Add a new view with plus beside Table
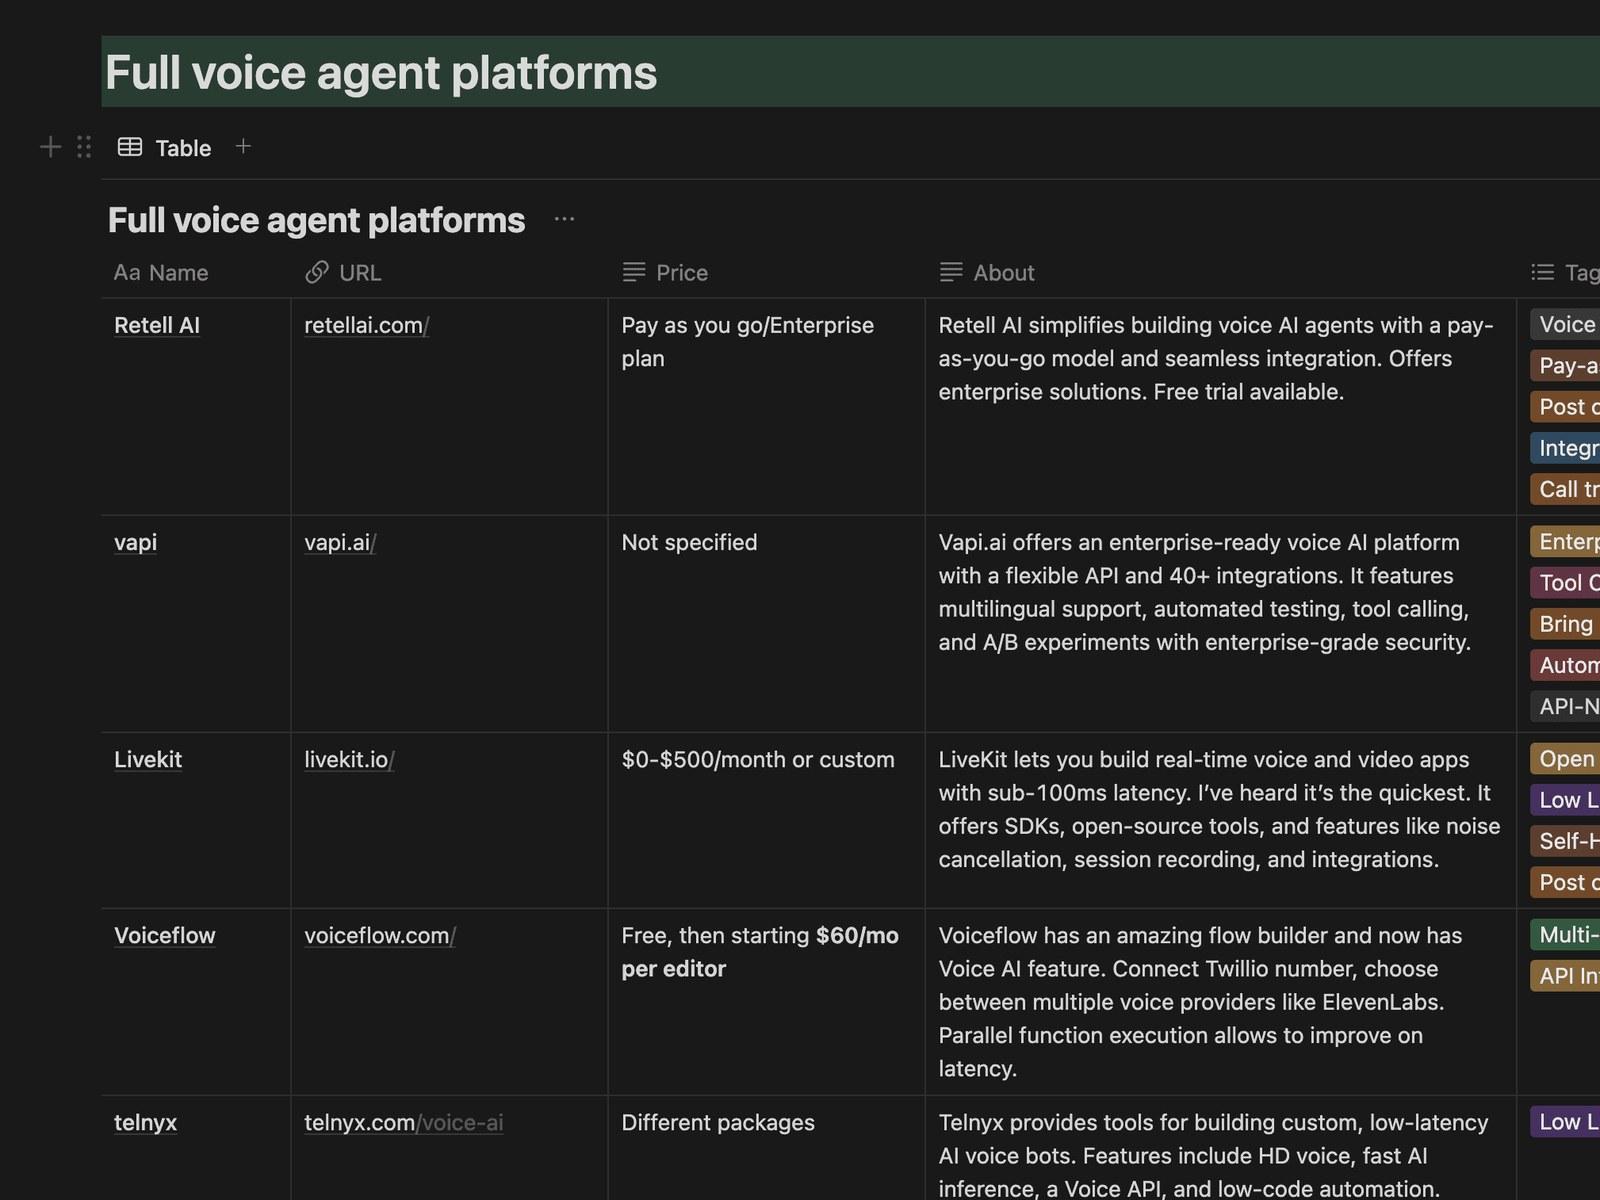This screenshot has width=1600, height=1200. (x=243, y=146)
